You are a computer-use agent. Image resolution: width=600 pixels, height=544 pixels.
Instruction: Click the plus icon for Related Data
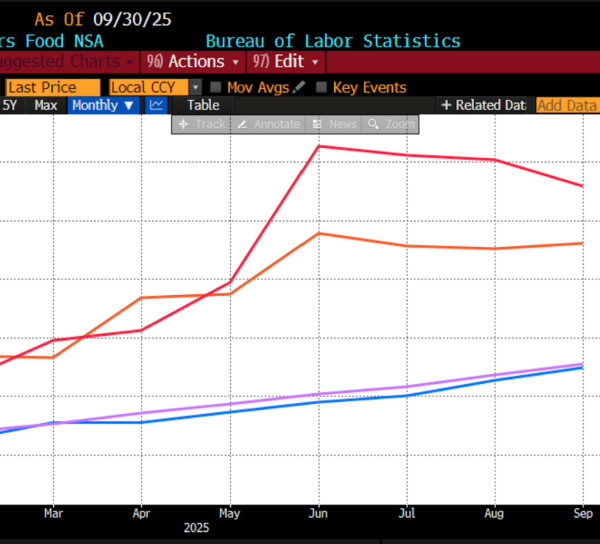coord(447,105)
